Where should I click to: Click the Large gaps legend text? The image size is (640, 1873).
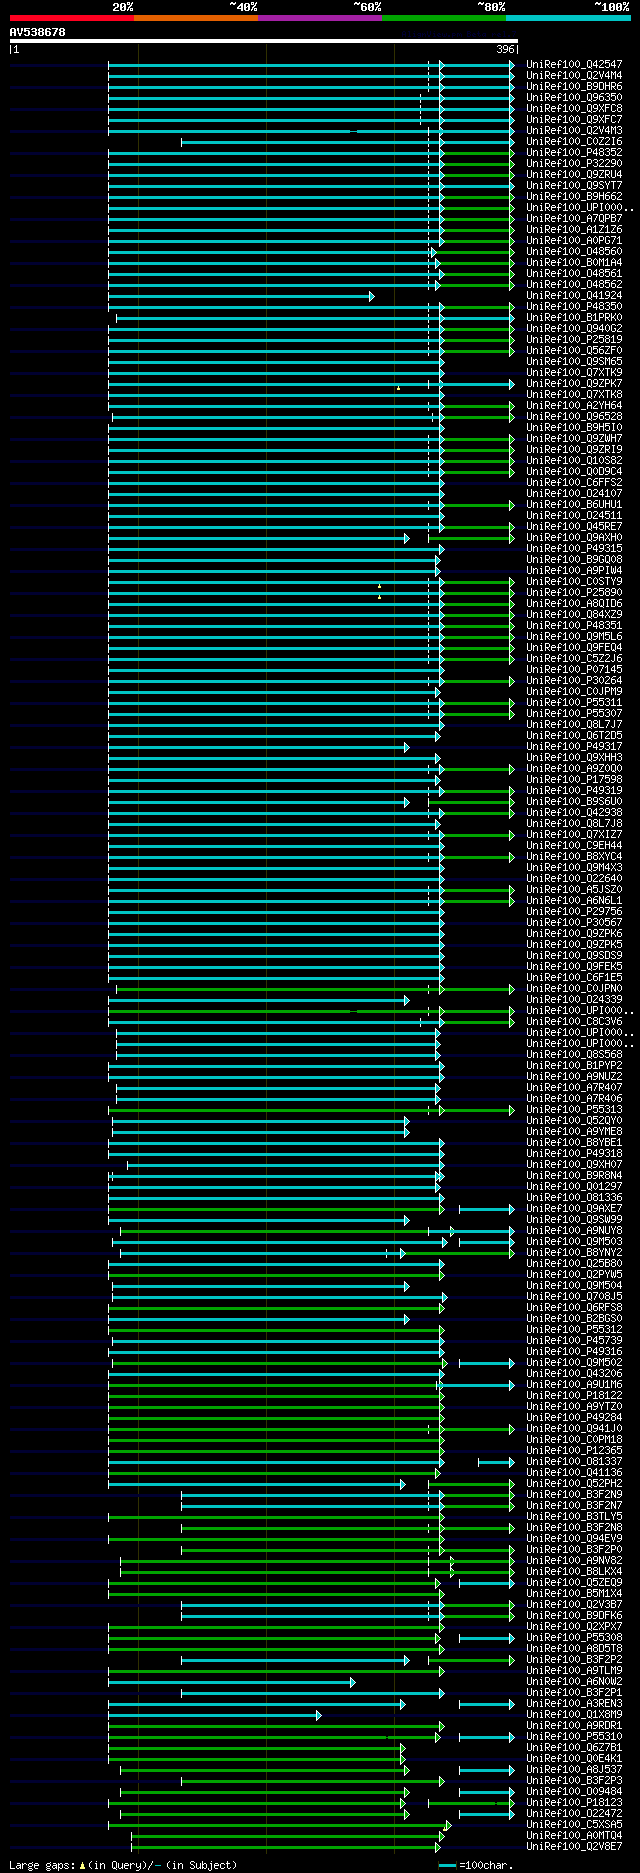123,1865
